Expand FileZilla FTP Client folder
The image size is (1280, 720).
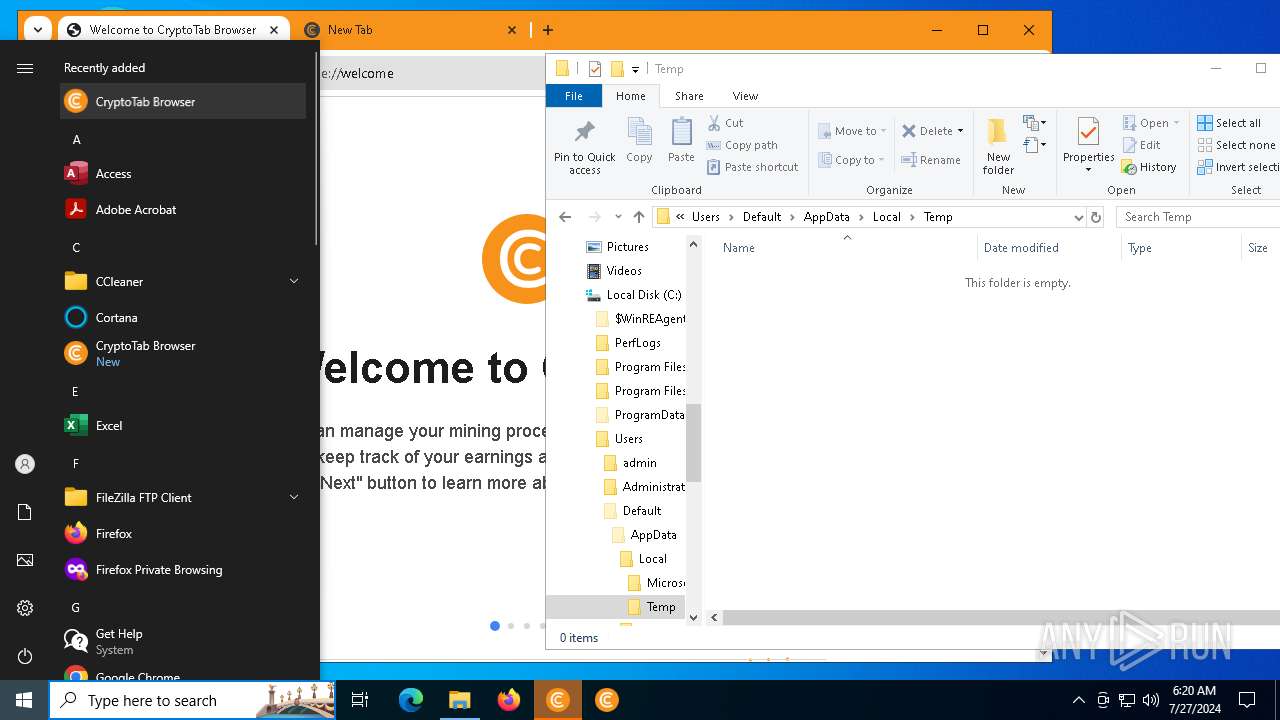click(x=294, y=497)
